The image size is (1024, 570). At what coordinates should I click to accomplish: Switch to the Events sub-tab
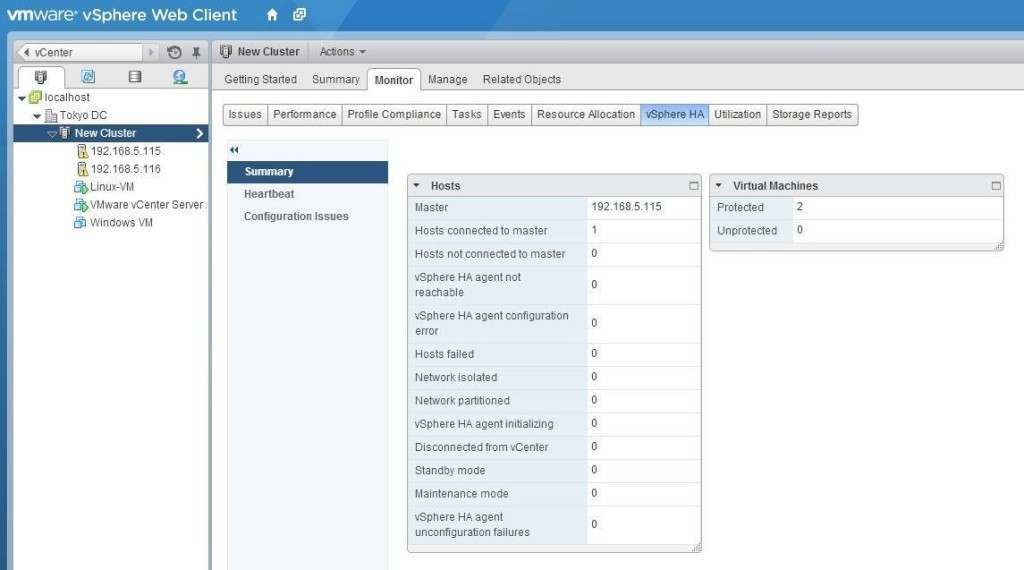(509, 114)
